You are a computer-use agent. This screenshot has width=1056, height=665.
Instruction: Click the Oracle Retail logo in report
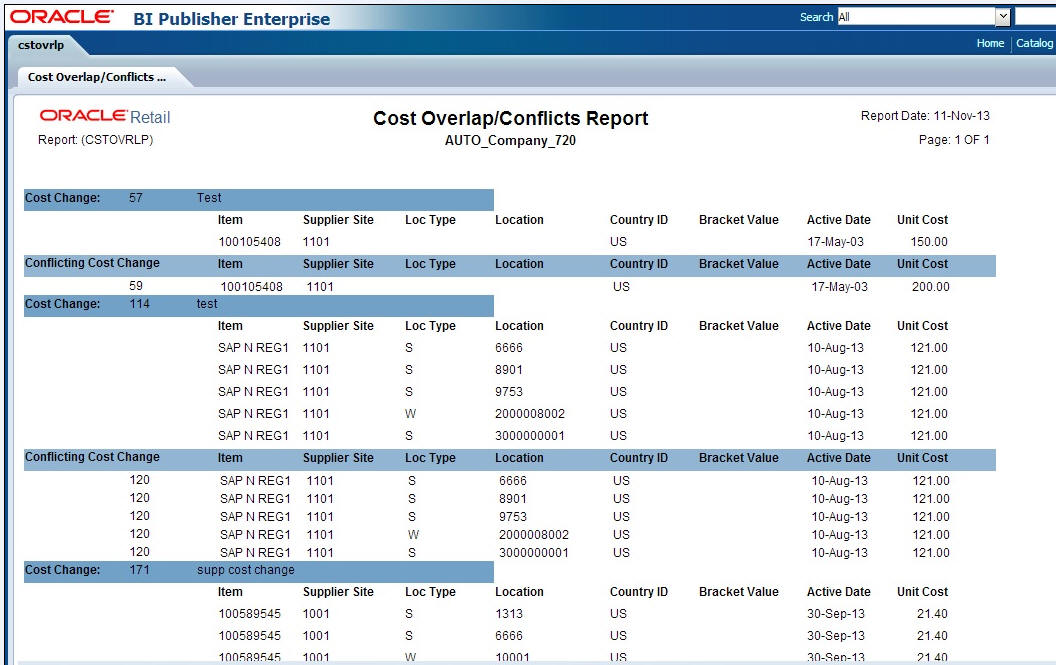[x=105, y=117]
